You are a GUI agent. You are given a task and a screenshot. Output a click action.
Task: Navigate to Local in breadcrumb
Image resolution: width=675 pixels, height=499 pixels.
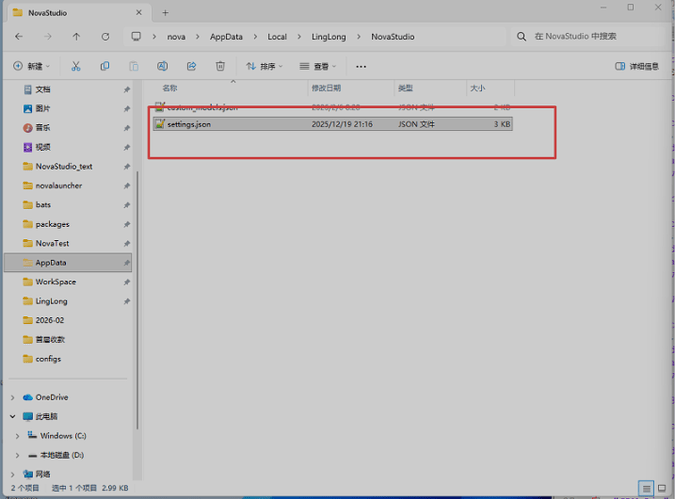click(x=277, y=37)
